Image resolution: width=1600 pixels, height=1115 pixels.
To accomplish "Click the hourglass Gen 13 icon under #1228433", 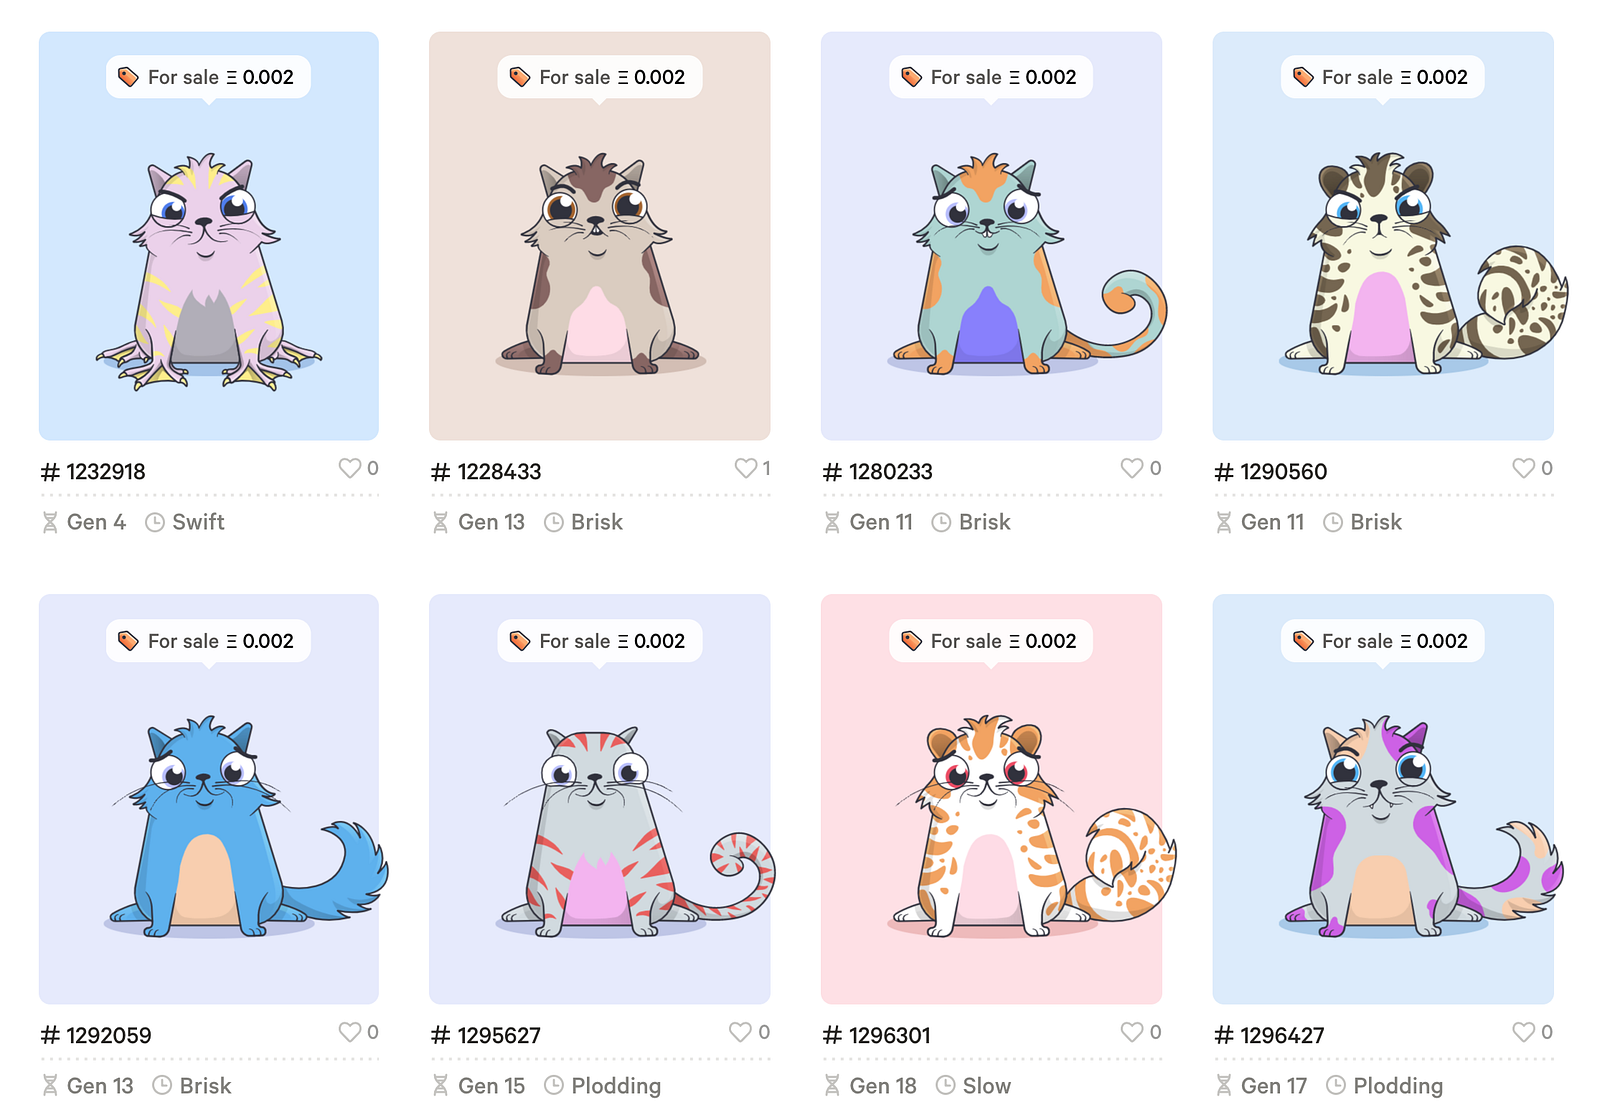I will coord(440,522).
